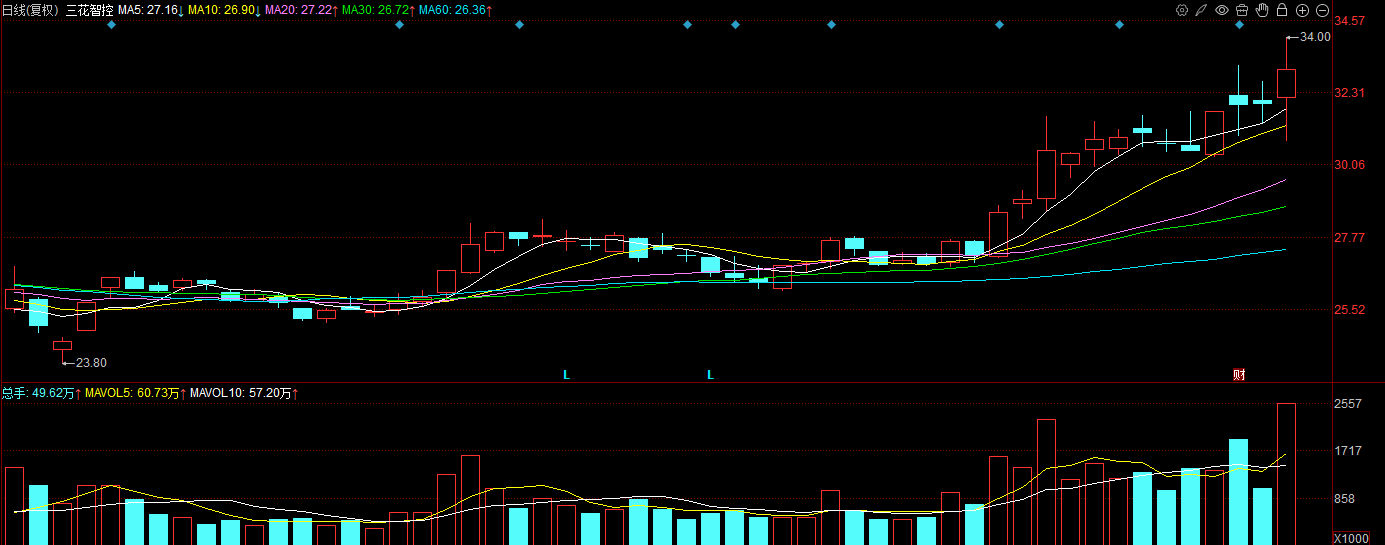Viewport: 1385px width, 545px height.
Task: Click the first cyan L marker
Action: pyautogui.click(x=566, y=375)
